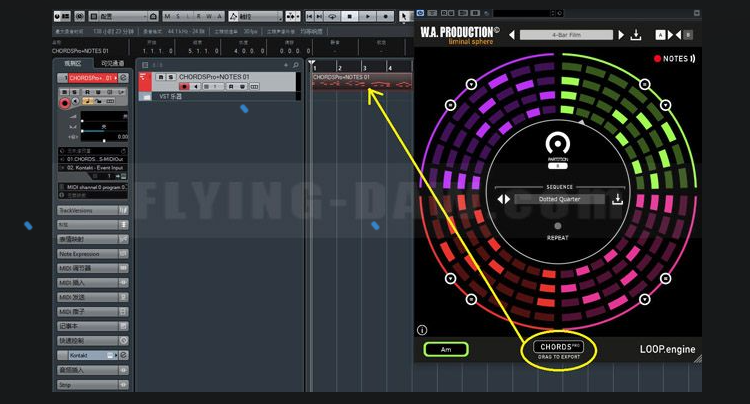Save preset with the top download icon
This screenshot has height=404, width=750.
click(x=636, y=35)
